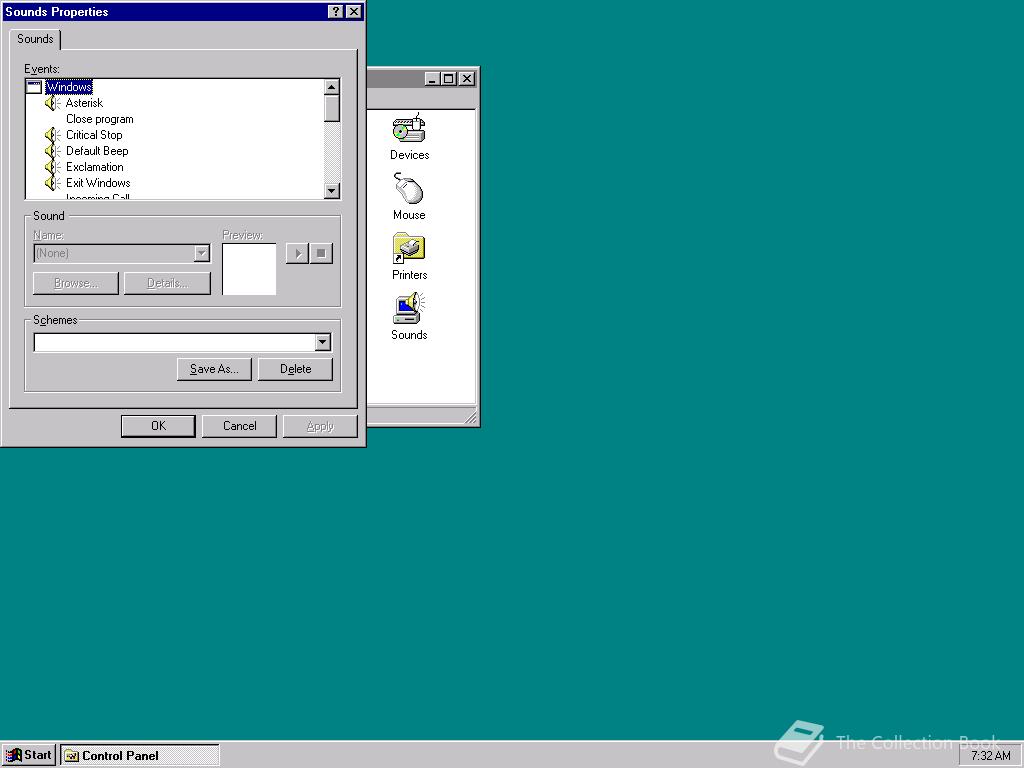The image size is (1024, 768).
Task: Confirm with the OK button
Action: [x=158, y=426]
